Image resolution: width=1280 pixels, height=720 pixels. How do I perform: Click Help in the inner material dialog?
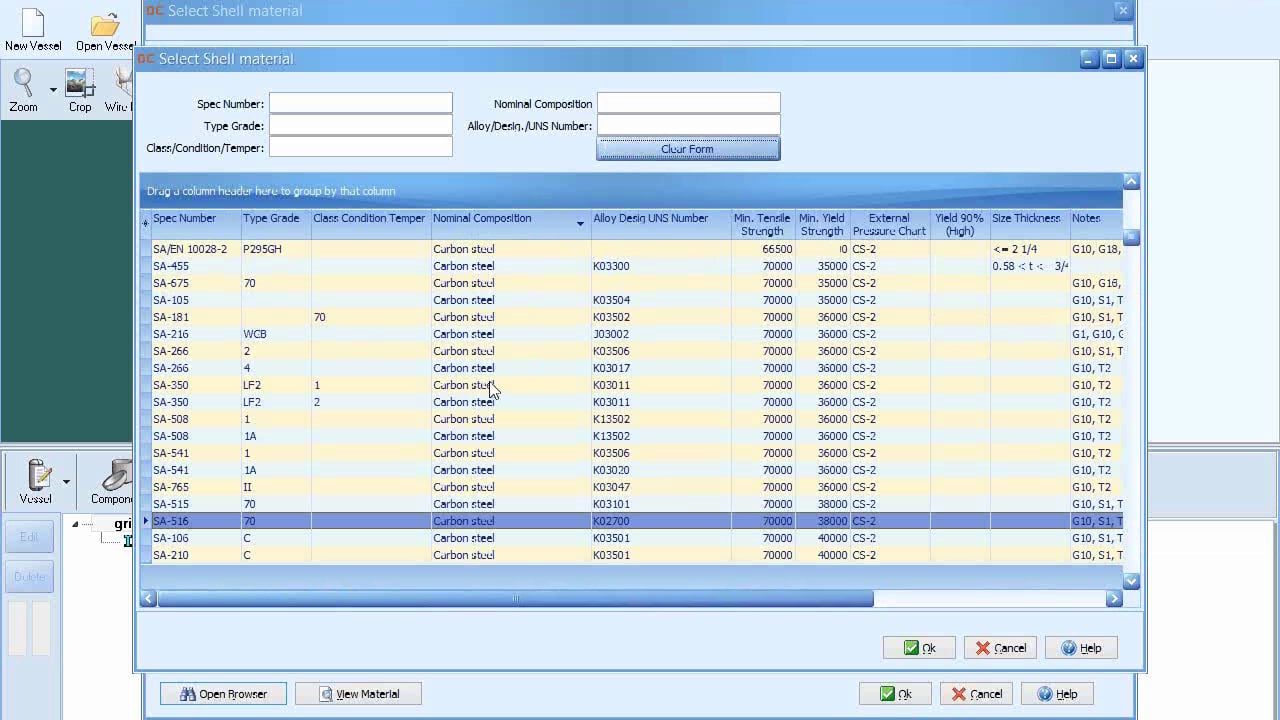pyautogui.click(x=1080, y=648)
